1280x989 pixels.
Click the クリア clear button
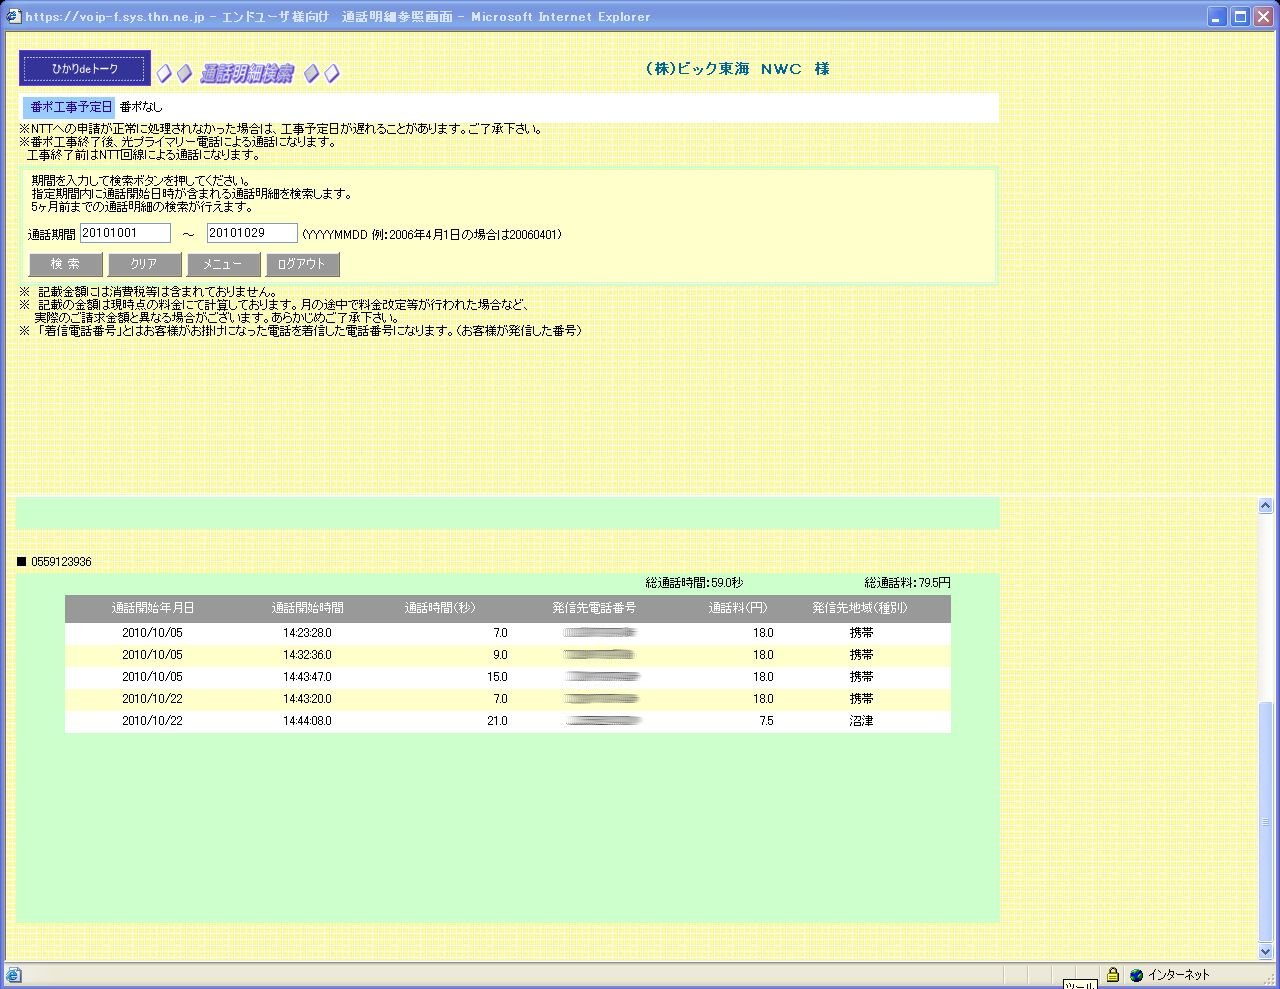tap(144, 264)
